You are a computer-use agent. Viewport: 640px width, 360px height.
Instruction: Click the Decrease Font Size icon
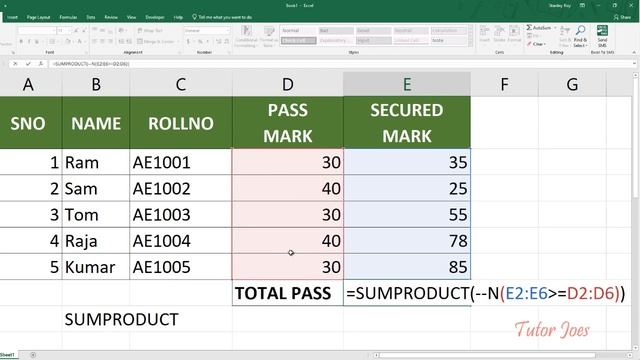click(84, 31)
